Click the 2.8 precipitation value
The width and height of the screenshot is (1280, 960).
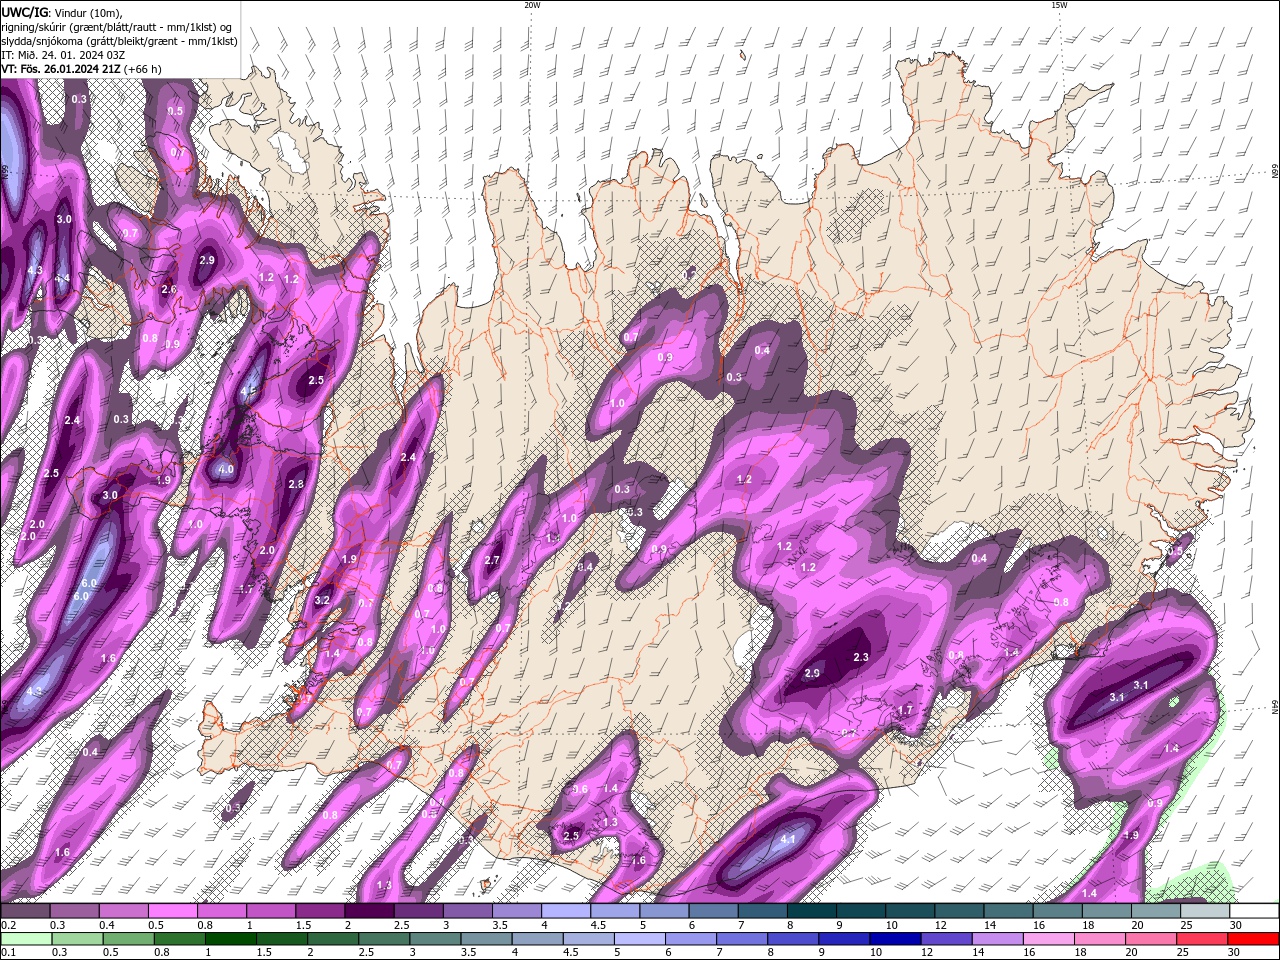[x=296, y=484]
